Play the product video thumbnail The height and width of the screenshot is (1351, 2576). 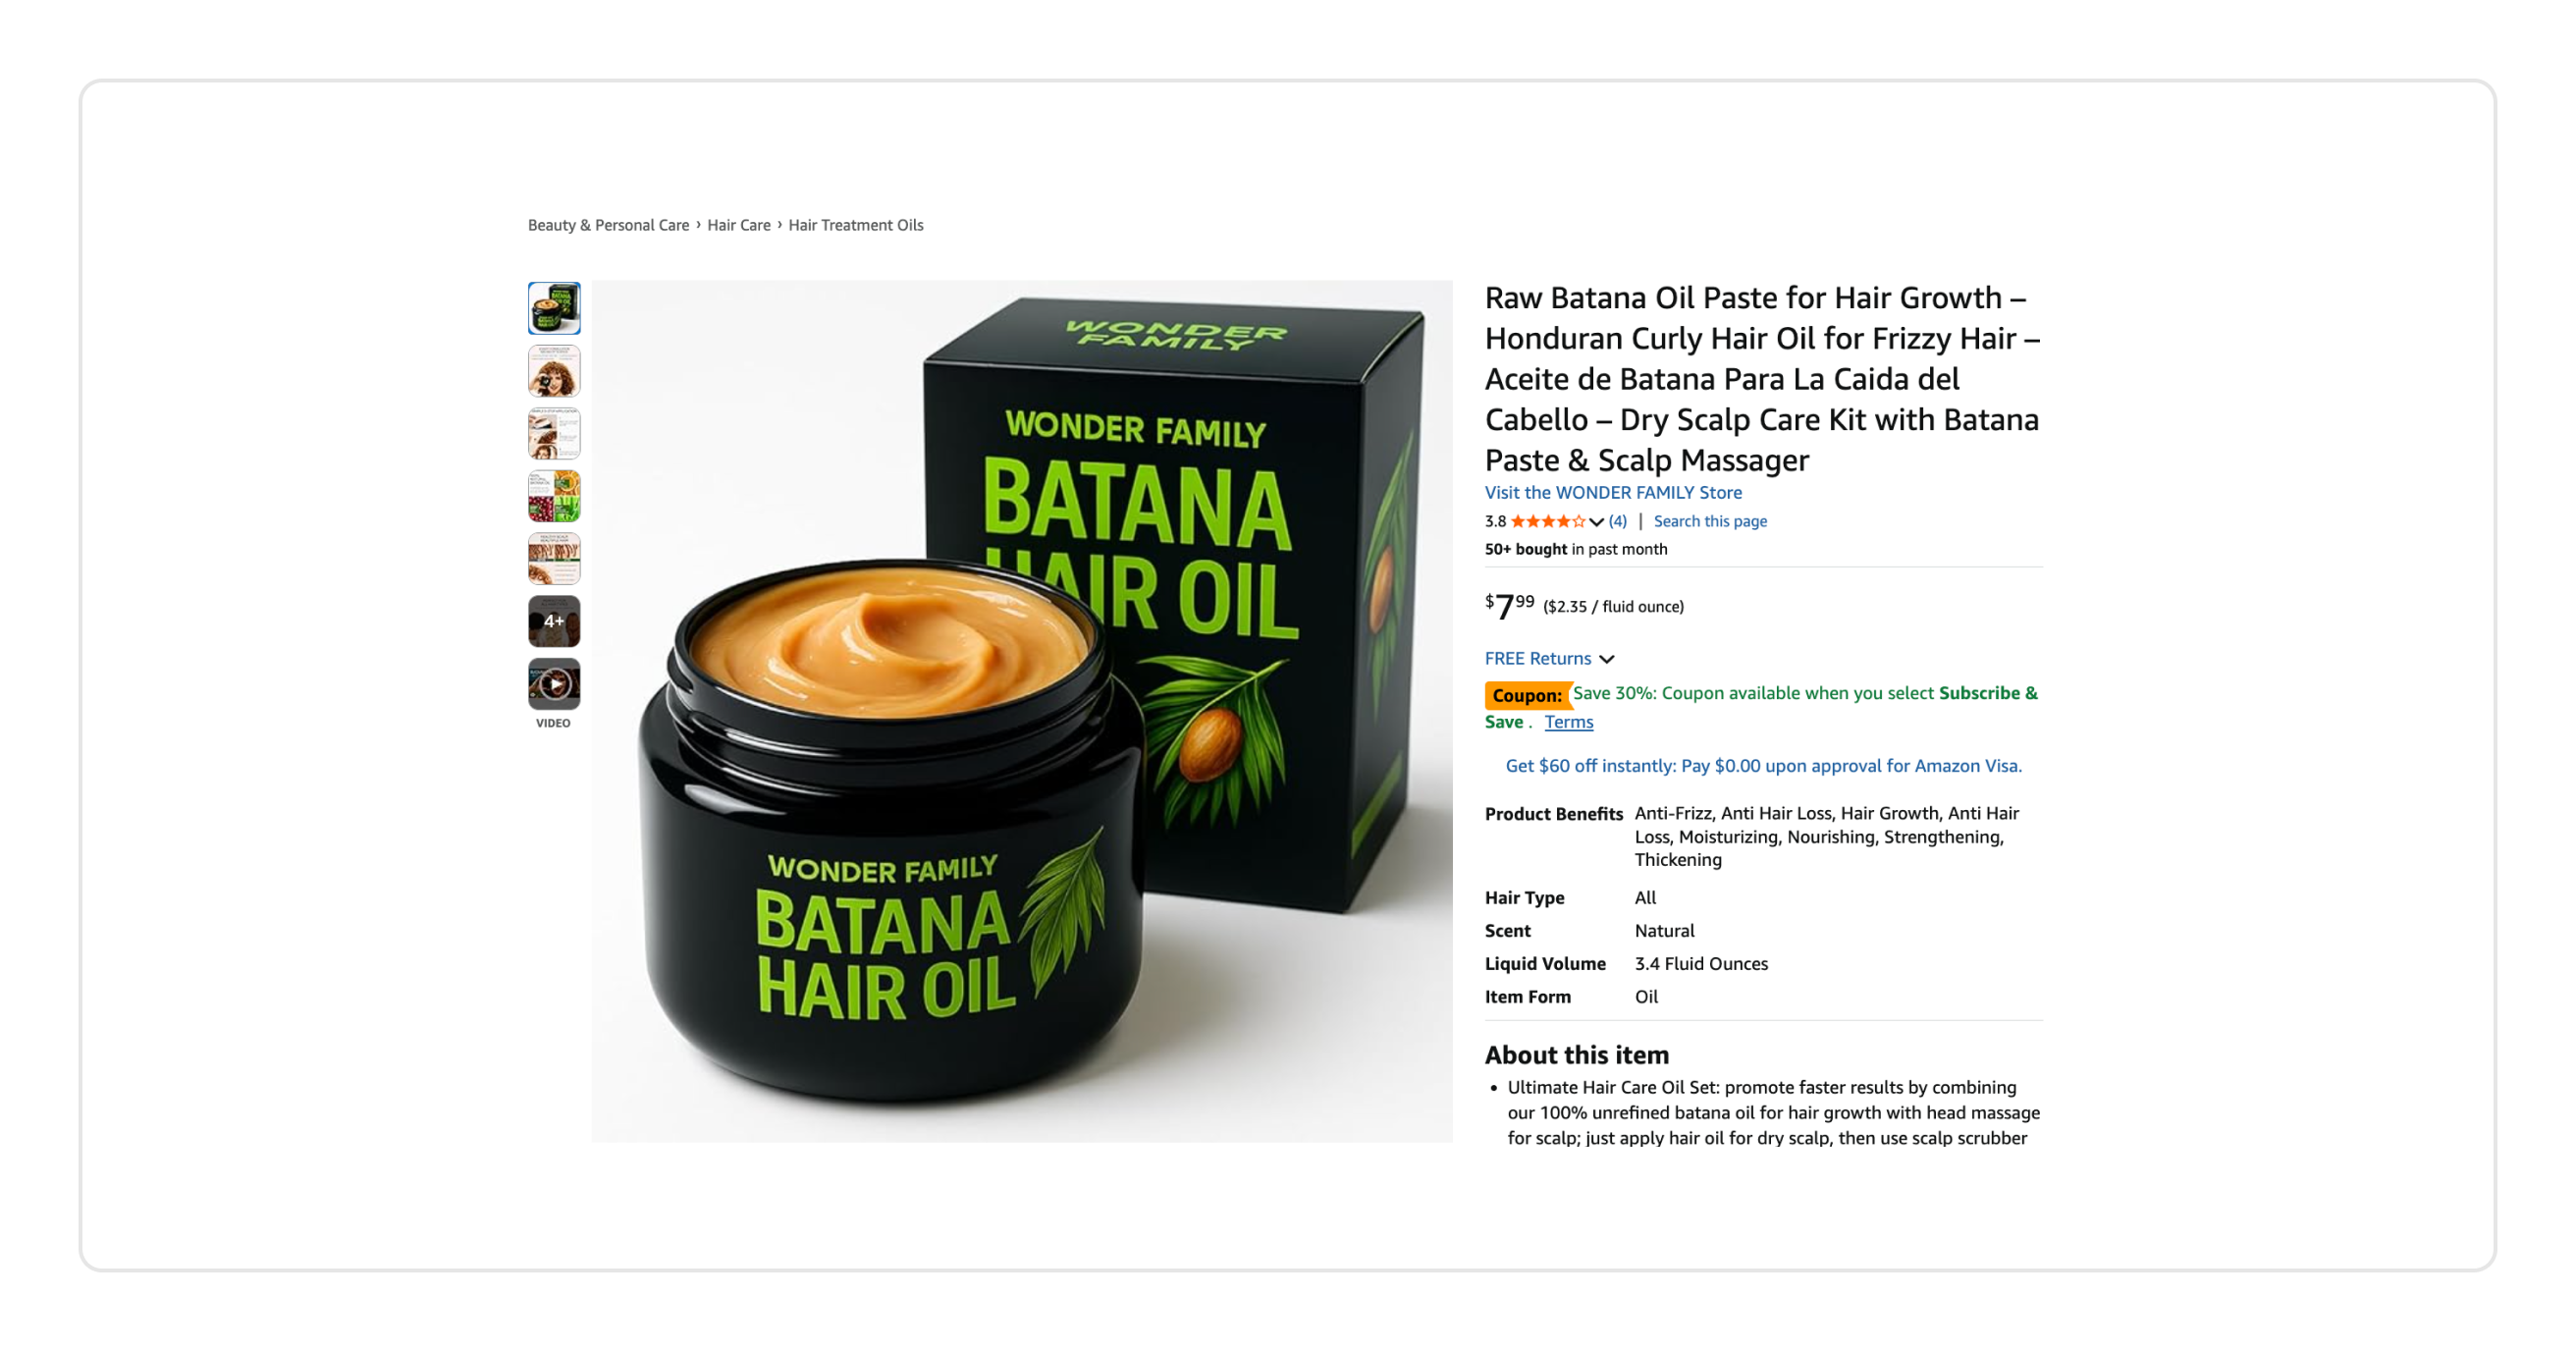point(554,684)
